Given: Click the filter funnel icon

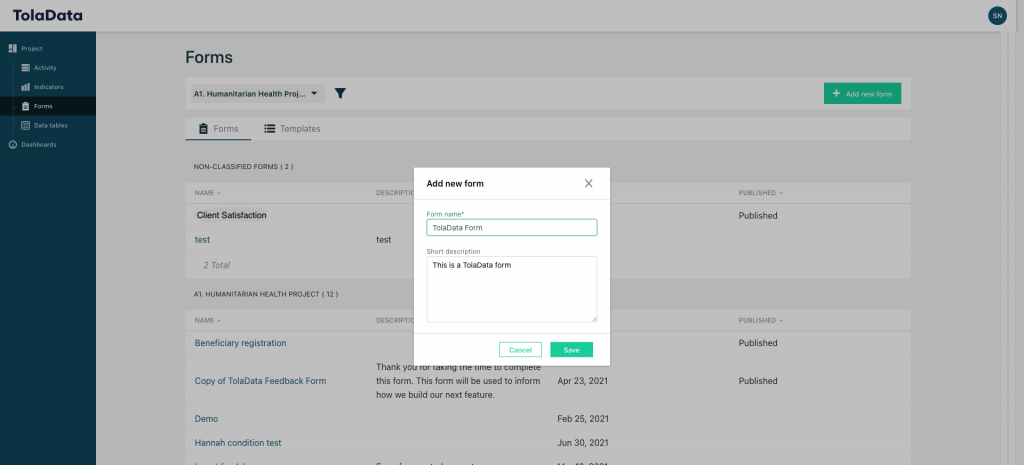Looking at the screenshot, I should (x=340, y=93).
